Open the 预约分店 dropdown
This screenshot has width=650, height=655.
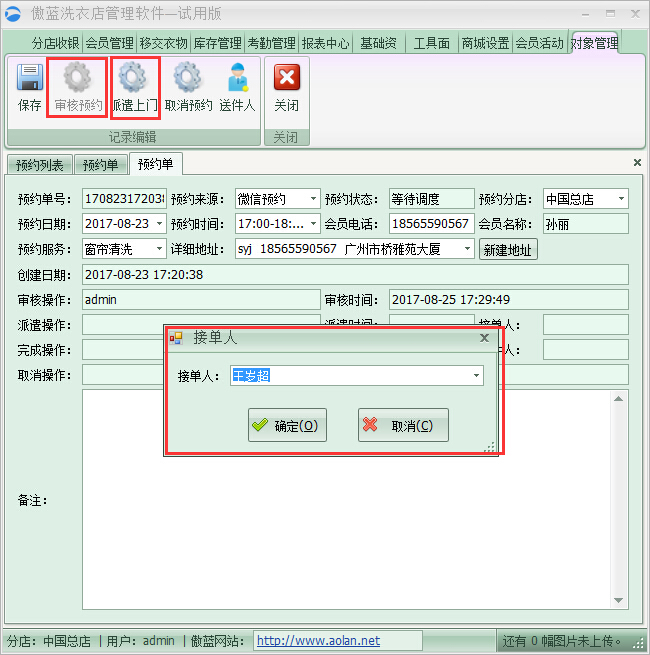click(x=621, y=199)
